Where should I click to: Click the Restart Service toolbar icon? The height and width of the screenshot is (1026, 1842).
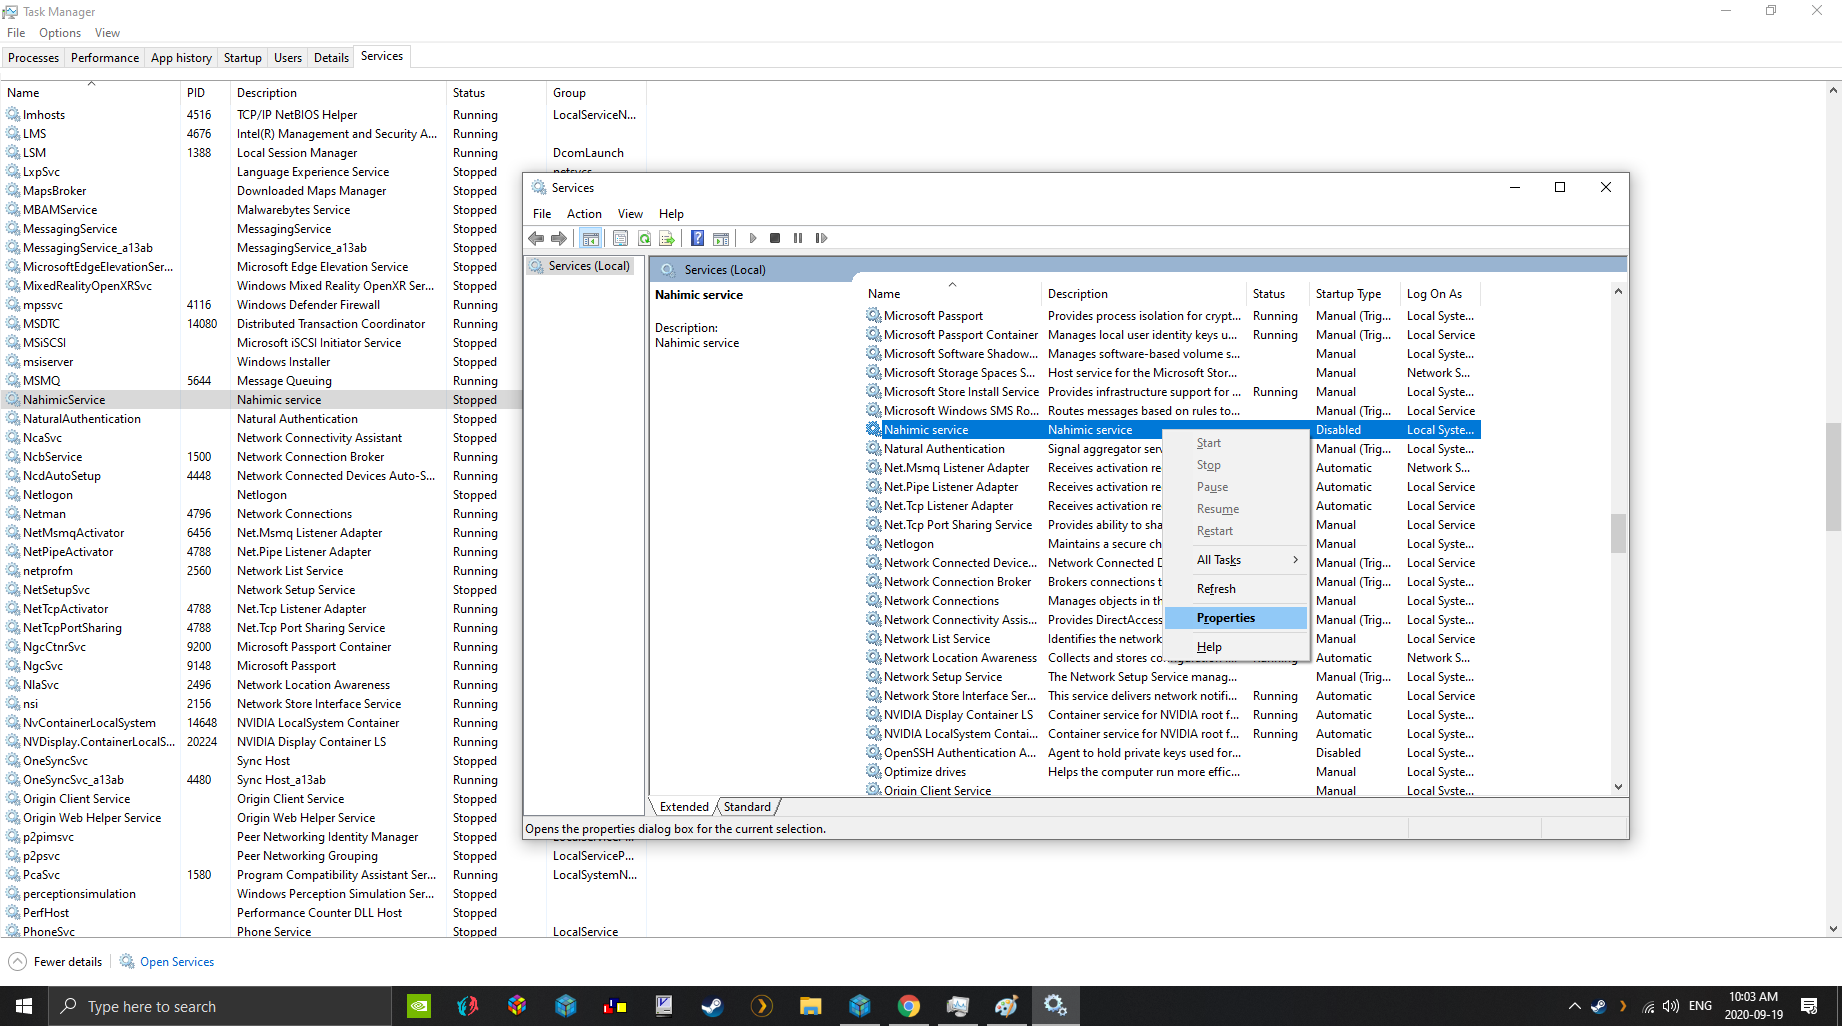(821, 238)
